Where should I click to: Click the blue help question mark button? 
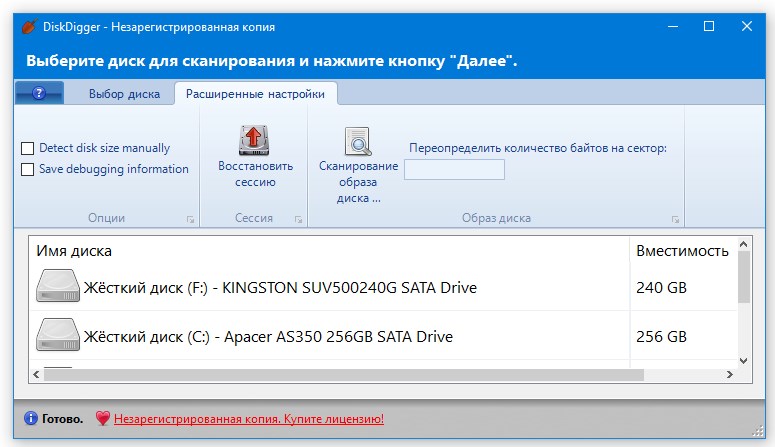click(x=40, y=94)
